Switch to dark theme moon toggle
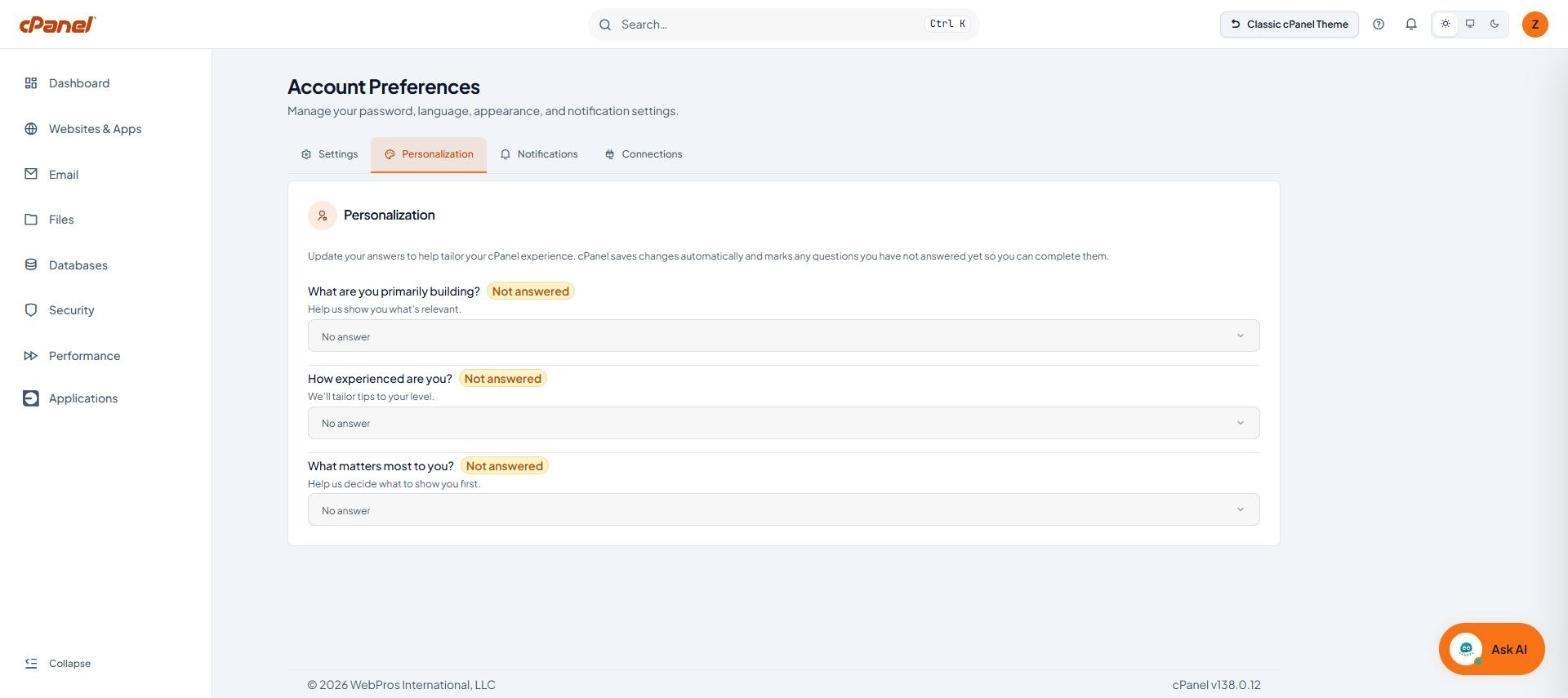Screen dimensions: 1568x698 (1494, 24)
